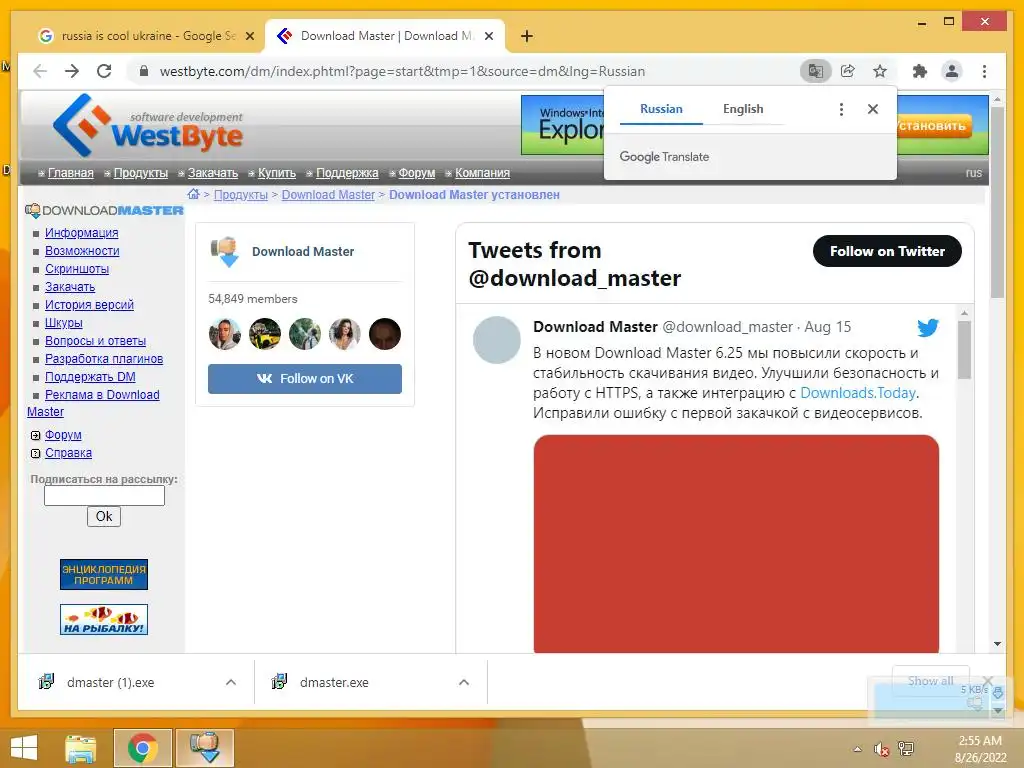
Task: Expand options for dmaster.exe download
Action: coord(464,682)
